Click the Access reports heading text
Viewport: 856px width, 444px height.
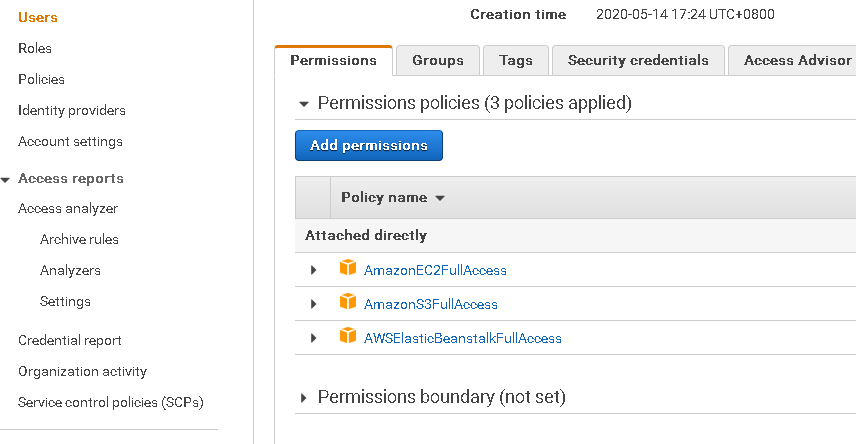(71, 179)
